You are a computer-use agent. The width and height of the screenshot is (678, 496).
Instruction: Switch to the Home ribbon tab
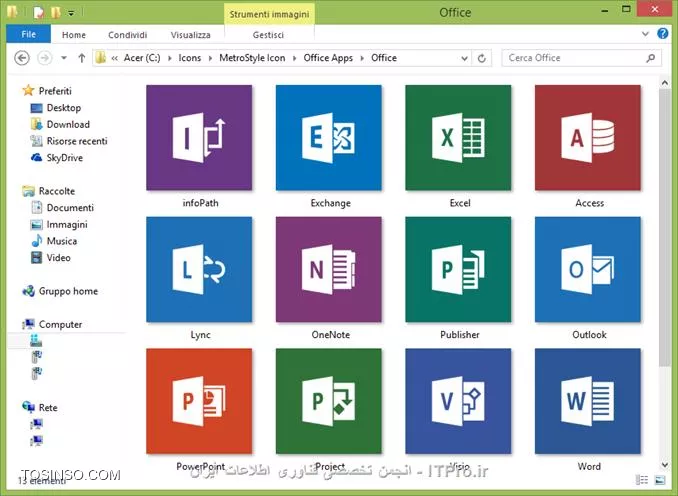tap(74, 35)
